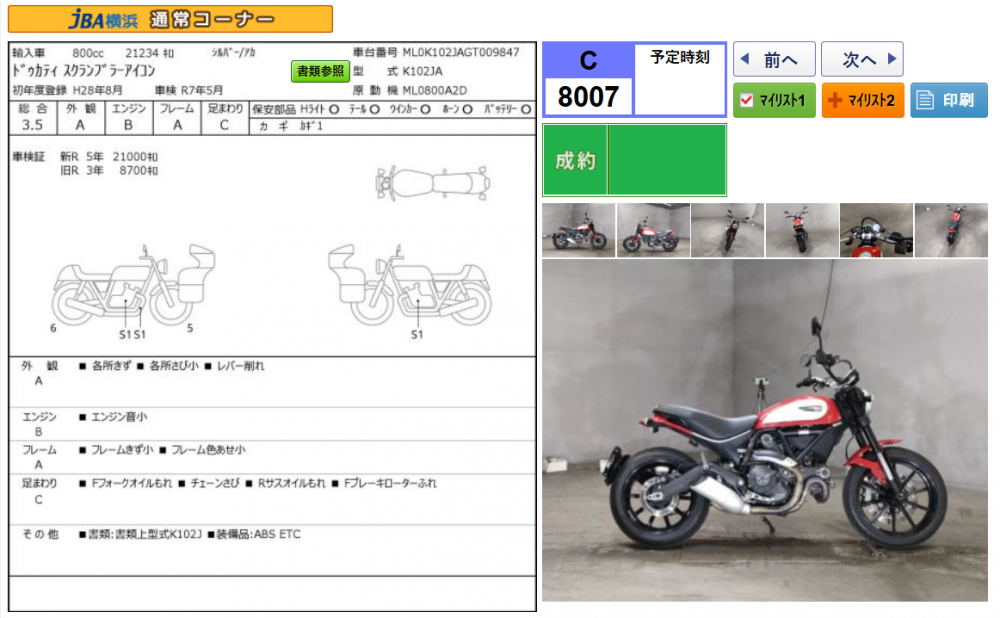The image size is (1000, 618).
Task: Select the 各所きず exterior note
Action: [x=111, y=366]
